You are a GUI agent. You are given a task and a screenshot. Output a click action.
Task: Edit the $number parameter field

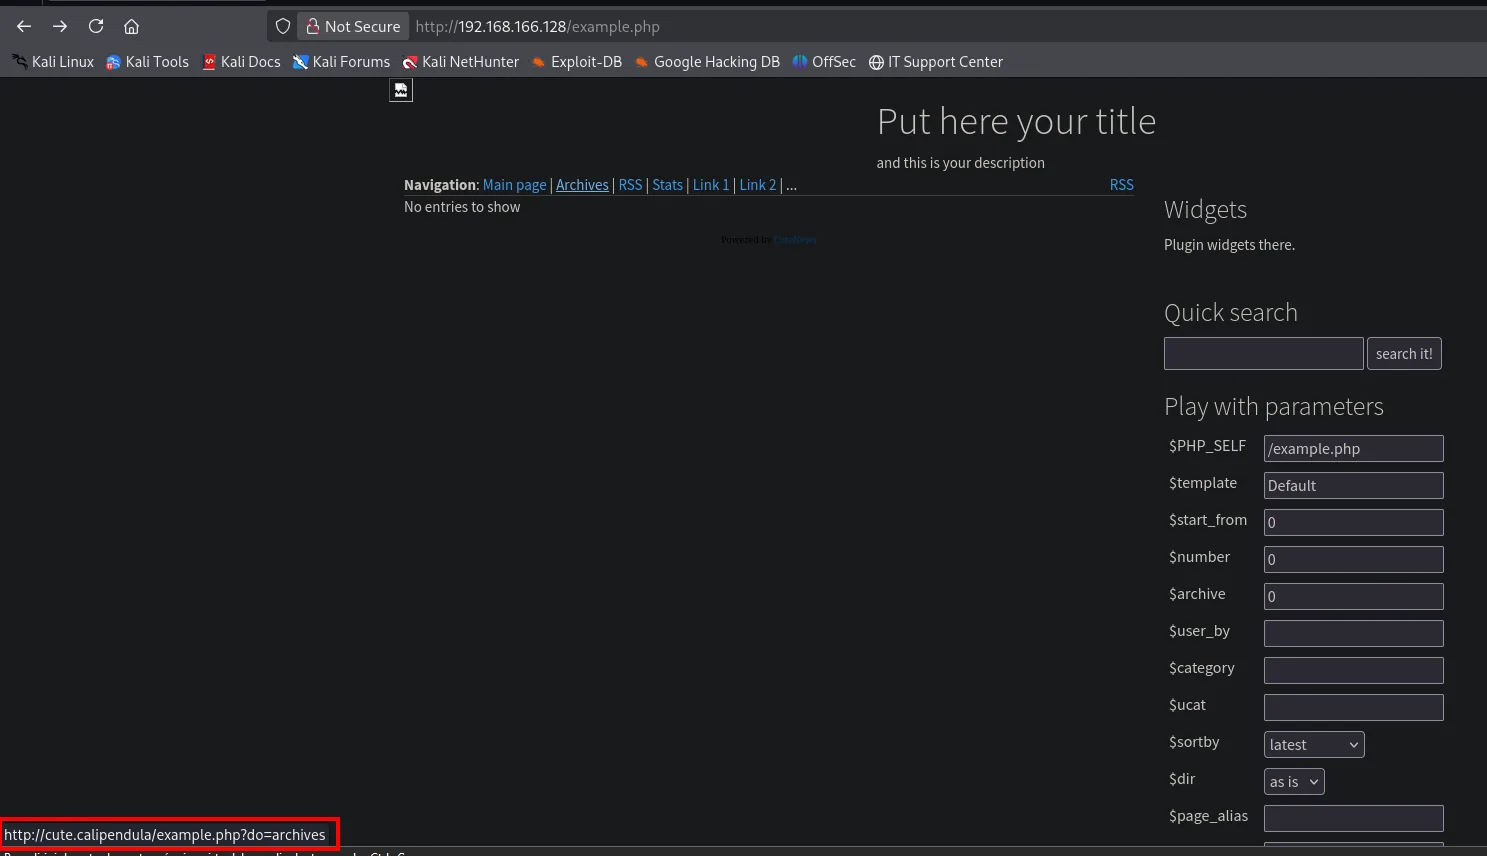pos(1354,560)
